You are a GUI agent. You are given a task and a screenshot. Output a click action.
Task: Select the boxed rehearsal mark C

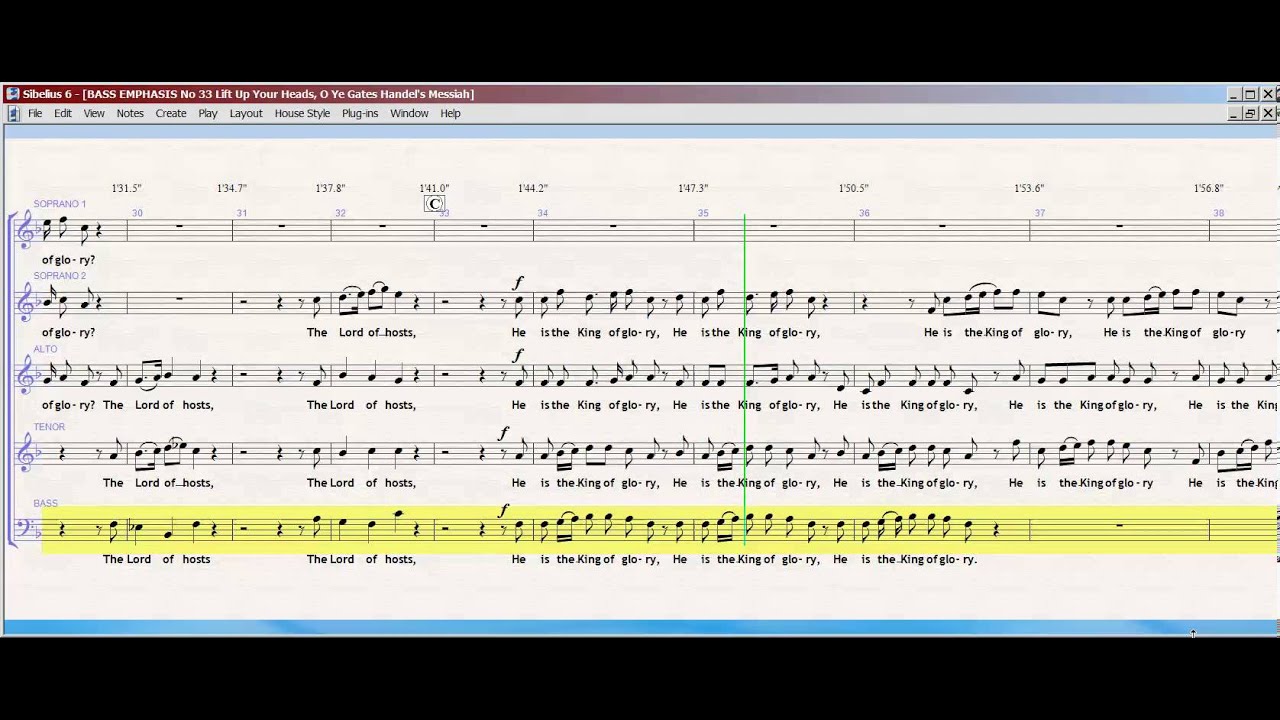(434, 204)
